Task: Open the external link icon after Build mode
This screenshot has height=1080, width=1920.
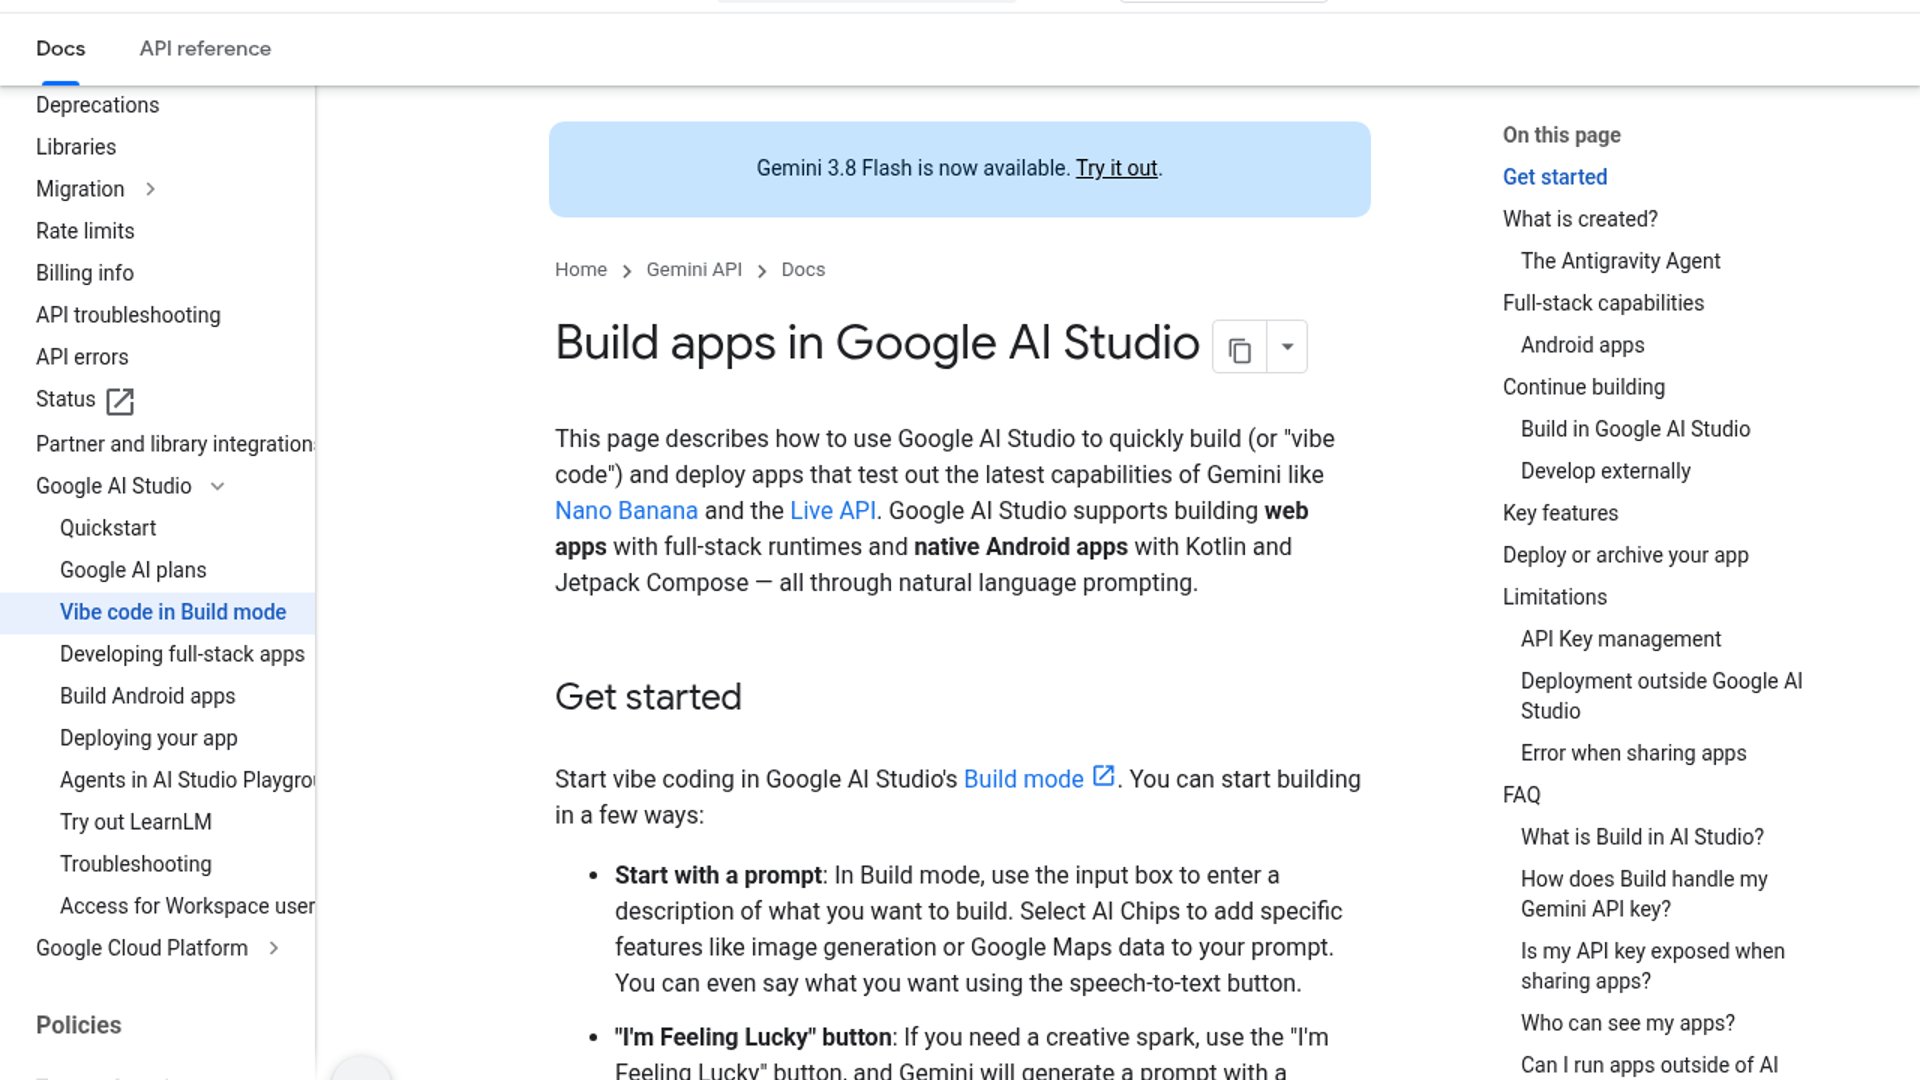Action: pyautogui.click(x=1104, y=776)
